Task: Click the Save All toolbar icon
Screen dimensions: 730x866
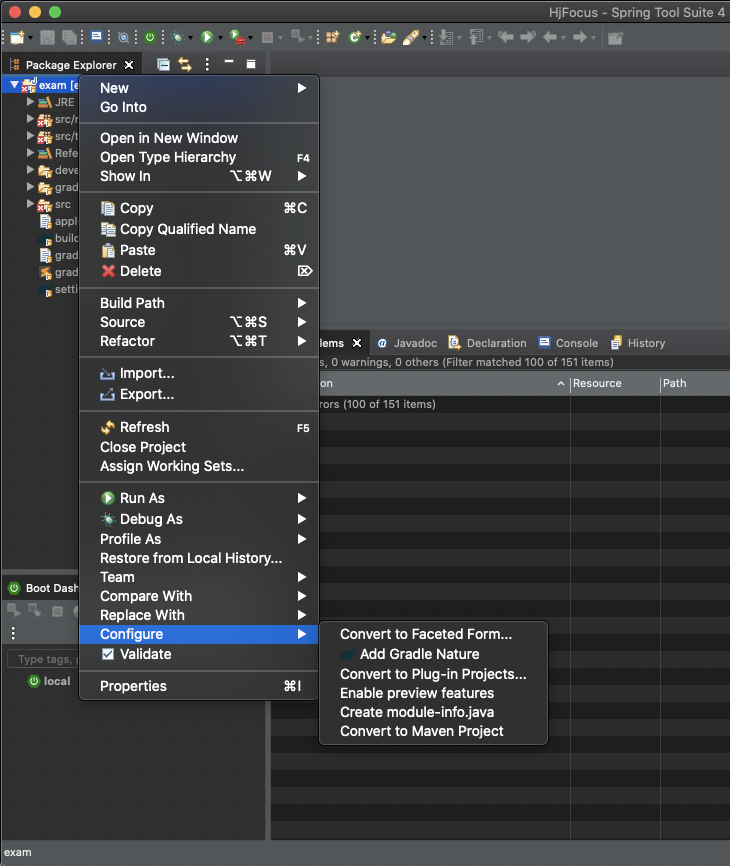Action: 69,38
